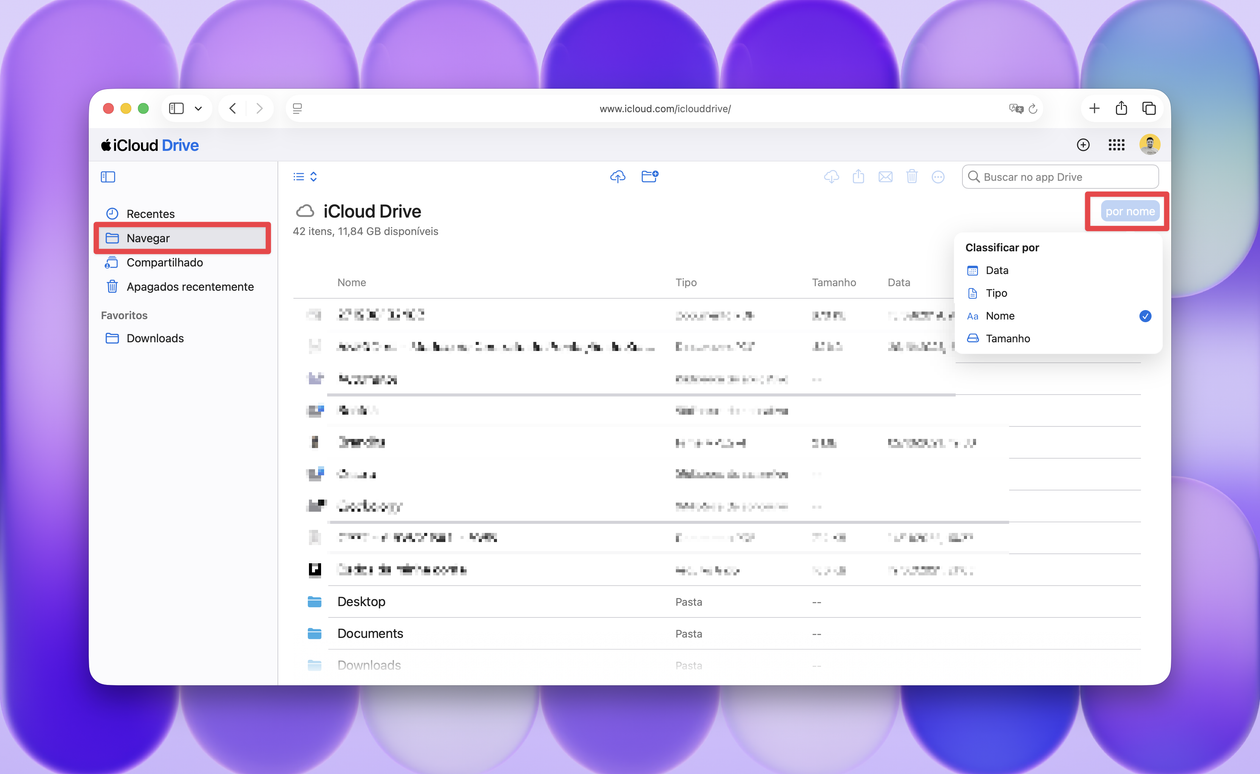The width and height of the screenshot is (1260, 774).
Task: Choose Nome in the Classificar por menu
Action: click(1058, 316)
